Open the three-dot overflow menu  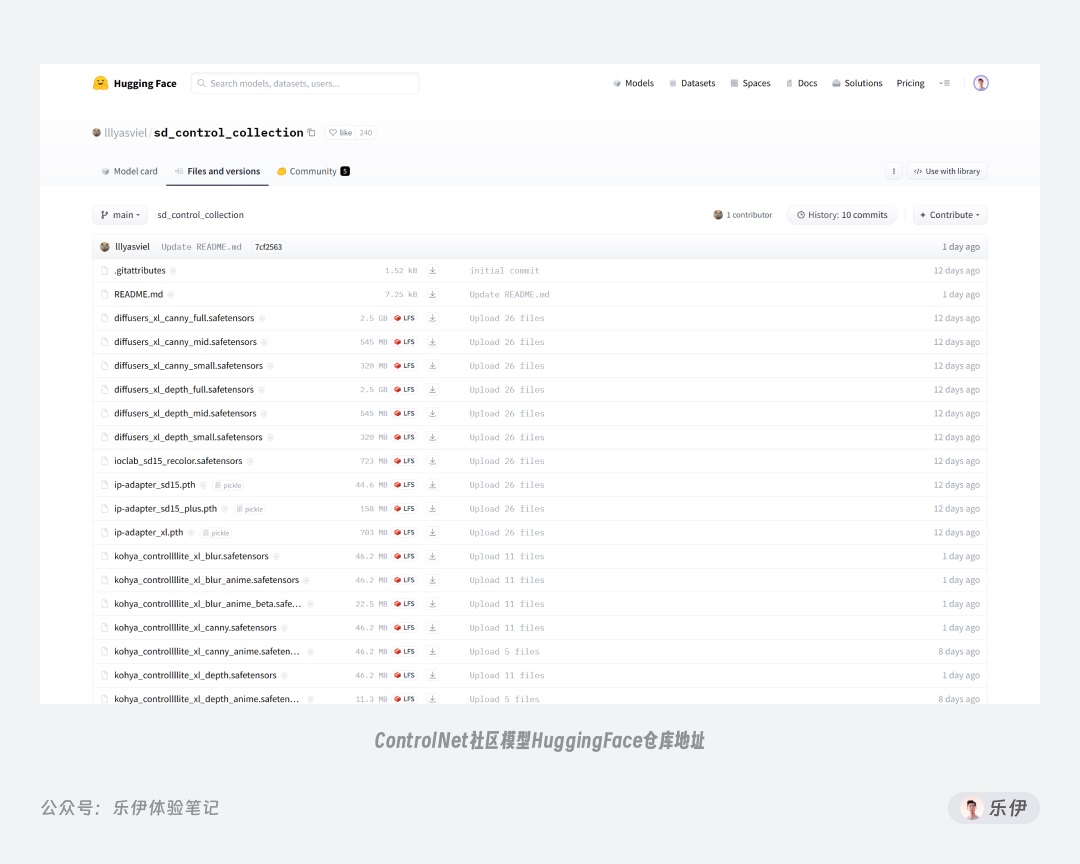click(x=893, y=171)
